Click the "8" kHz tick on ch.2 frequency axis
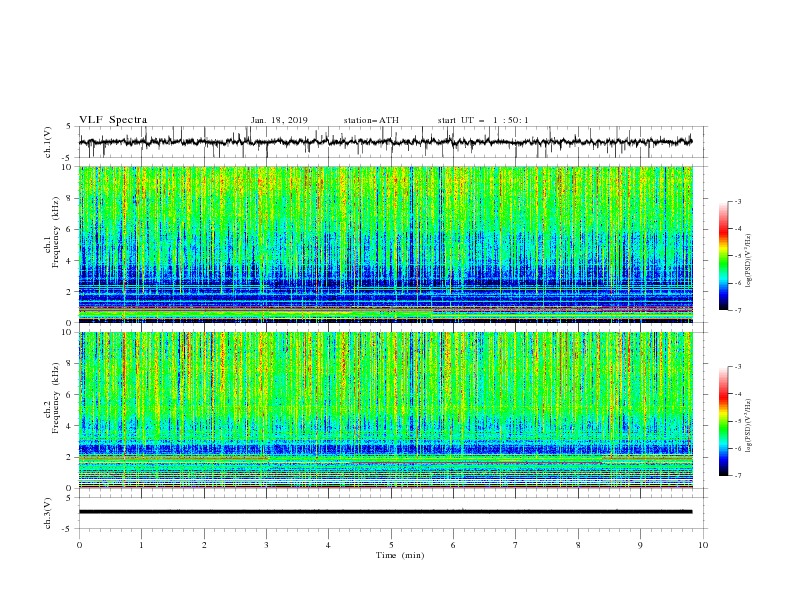This screenshot has height=612, width=792. (x=70, y=364)
